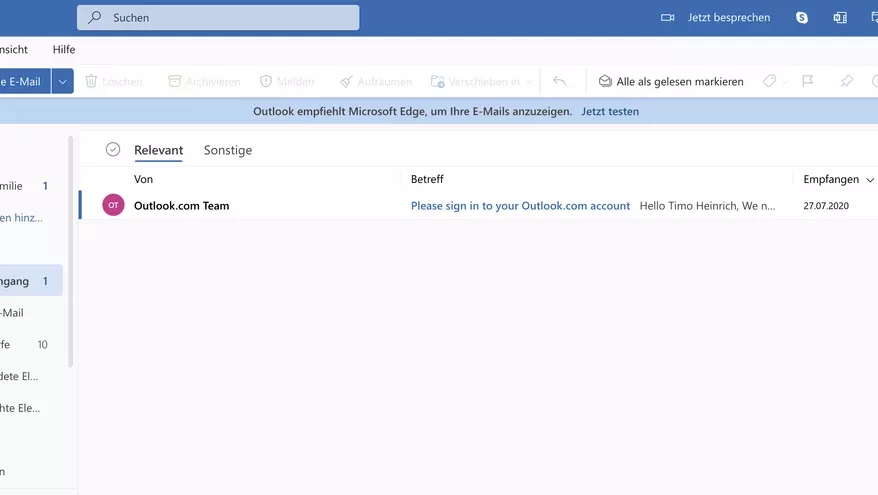Open the Hilfe menu tab

64,49
